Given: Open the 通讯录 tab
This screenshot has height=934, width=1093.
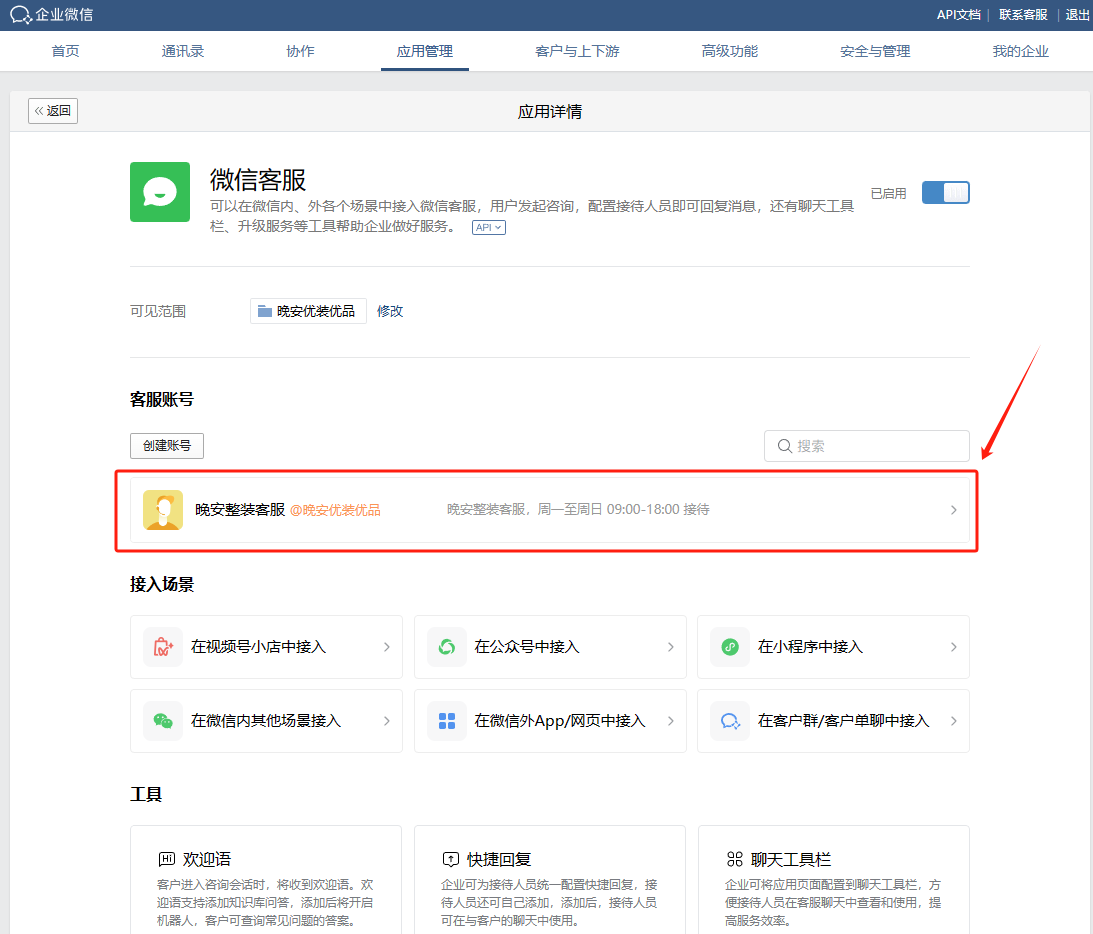Looking at the screenshot, I should (x=183, y=51).
